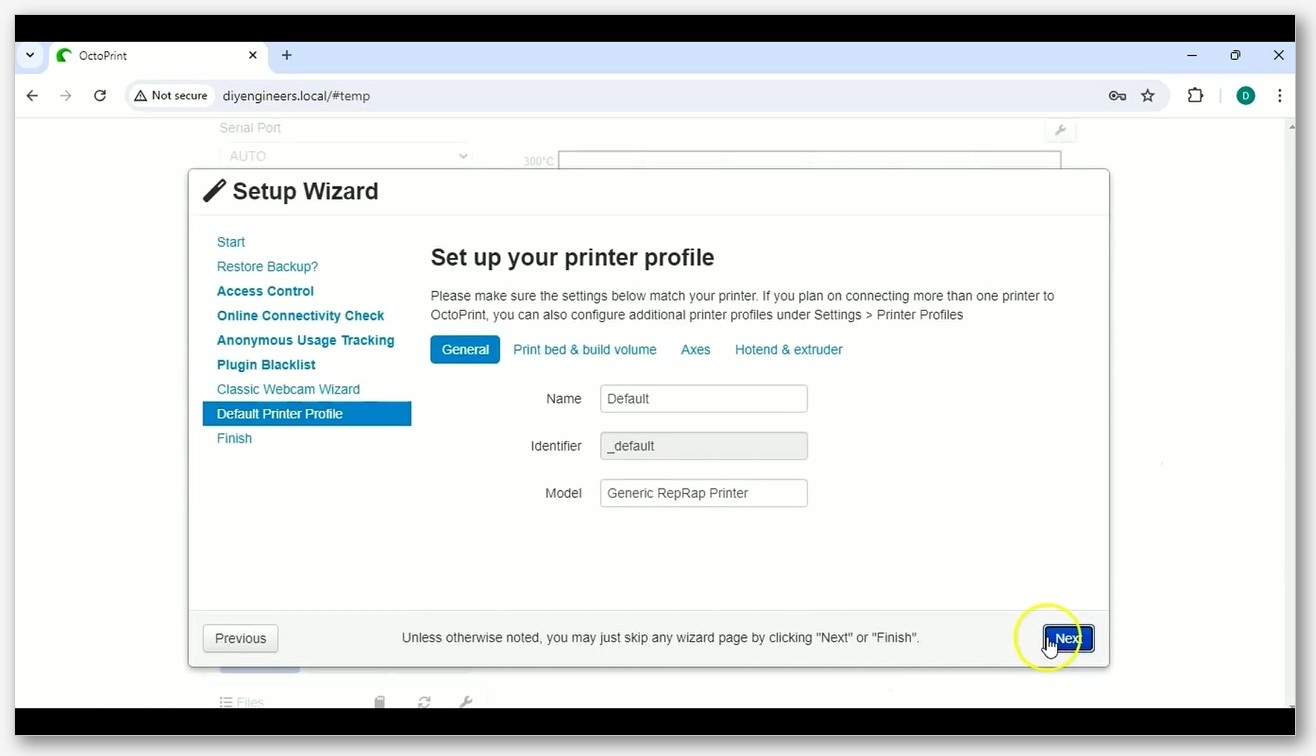
Task: Bookmark this page with star icon
Action: click(x=1148, y=96)
